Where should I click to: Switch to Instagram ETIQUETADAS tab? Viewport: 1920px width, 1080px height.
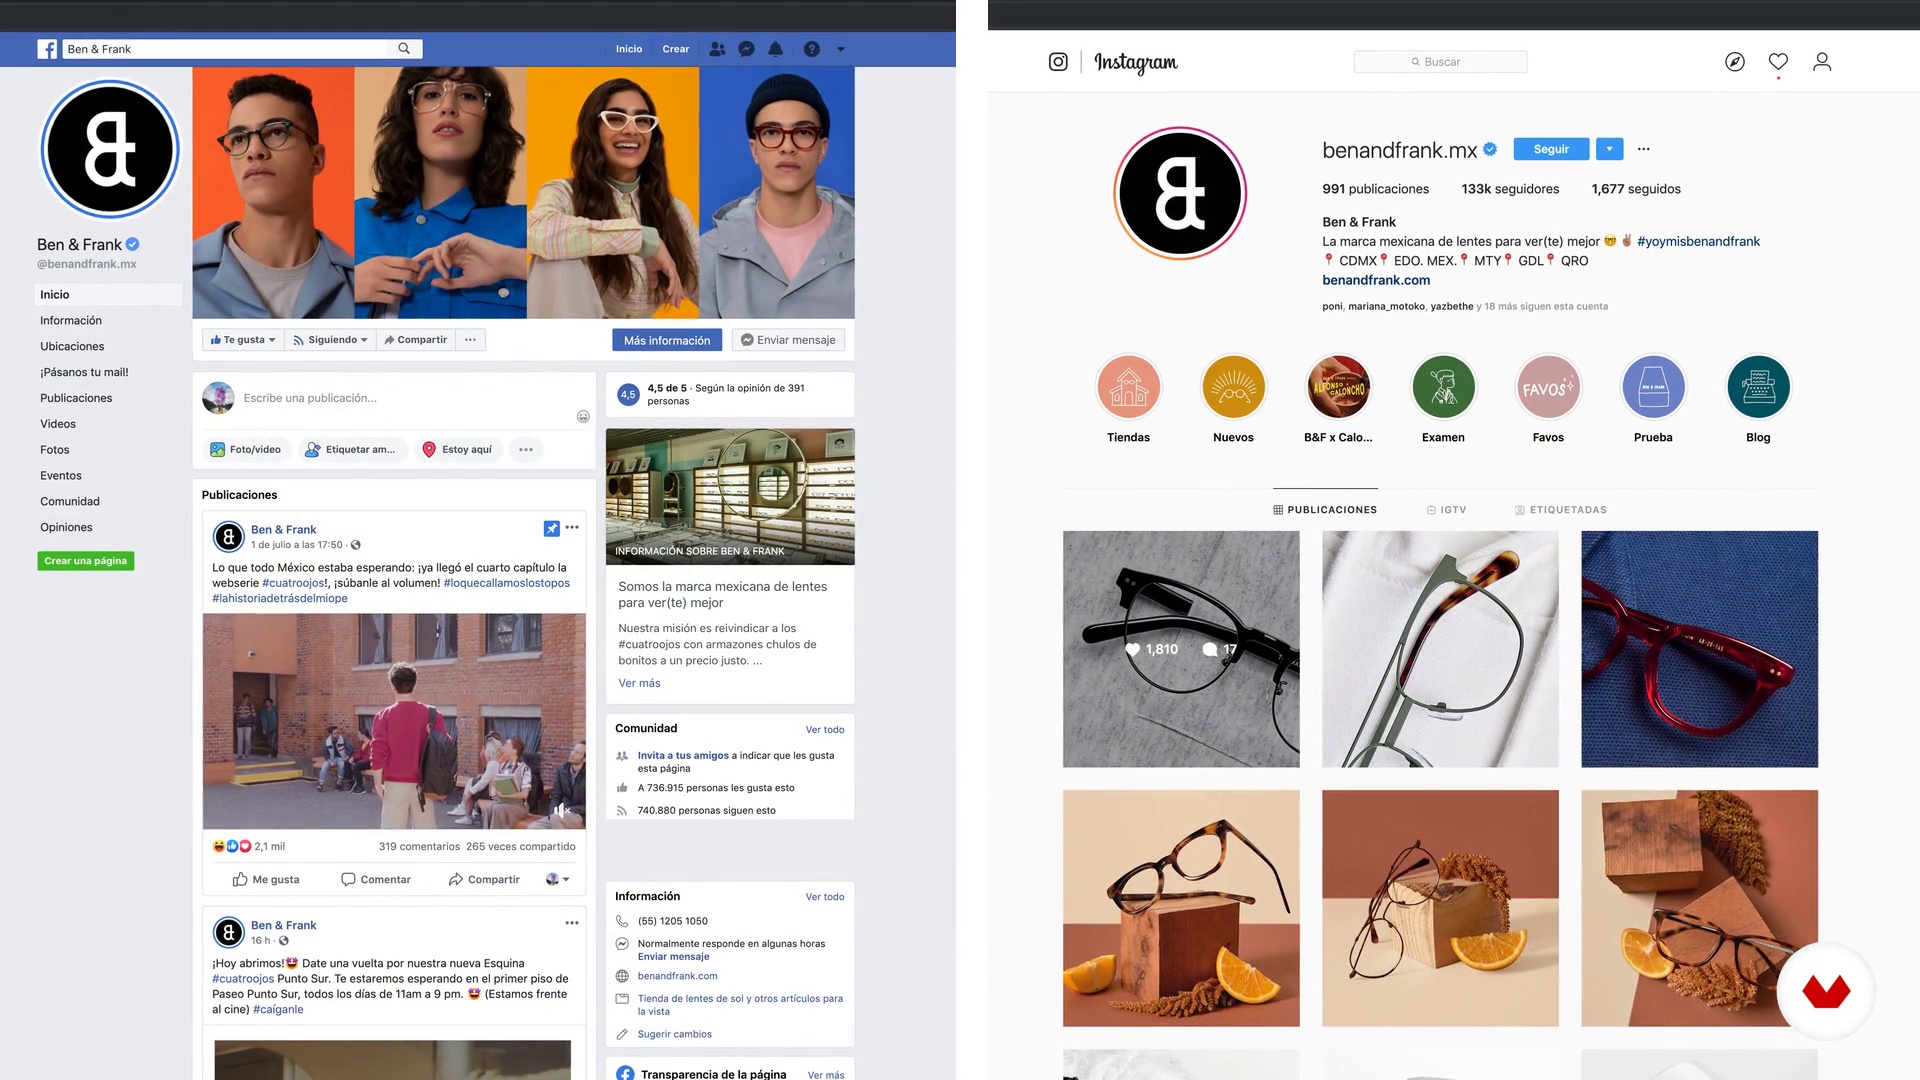[x=1561, y=510]
